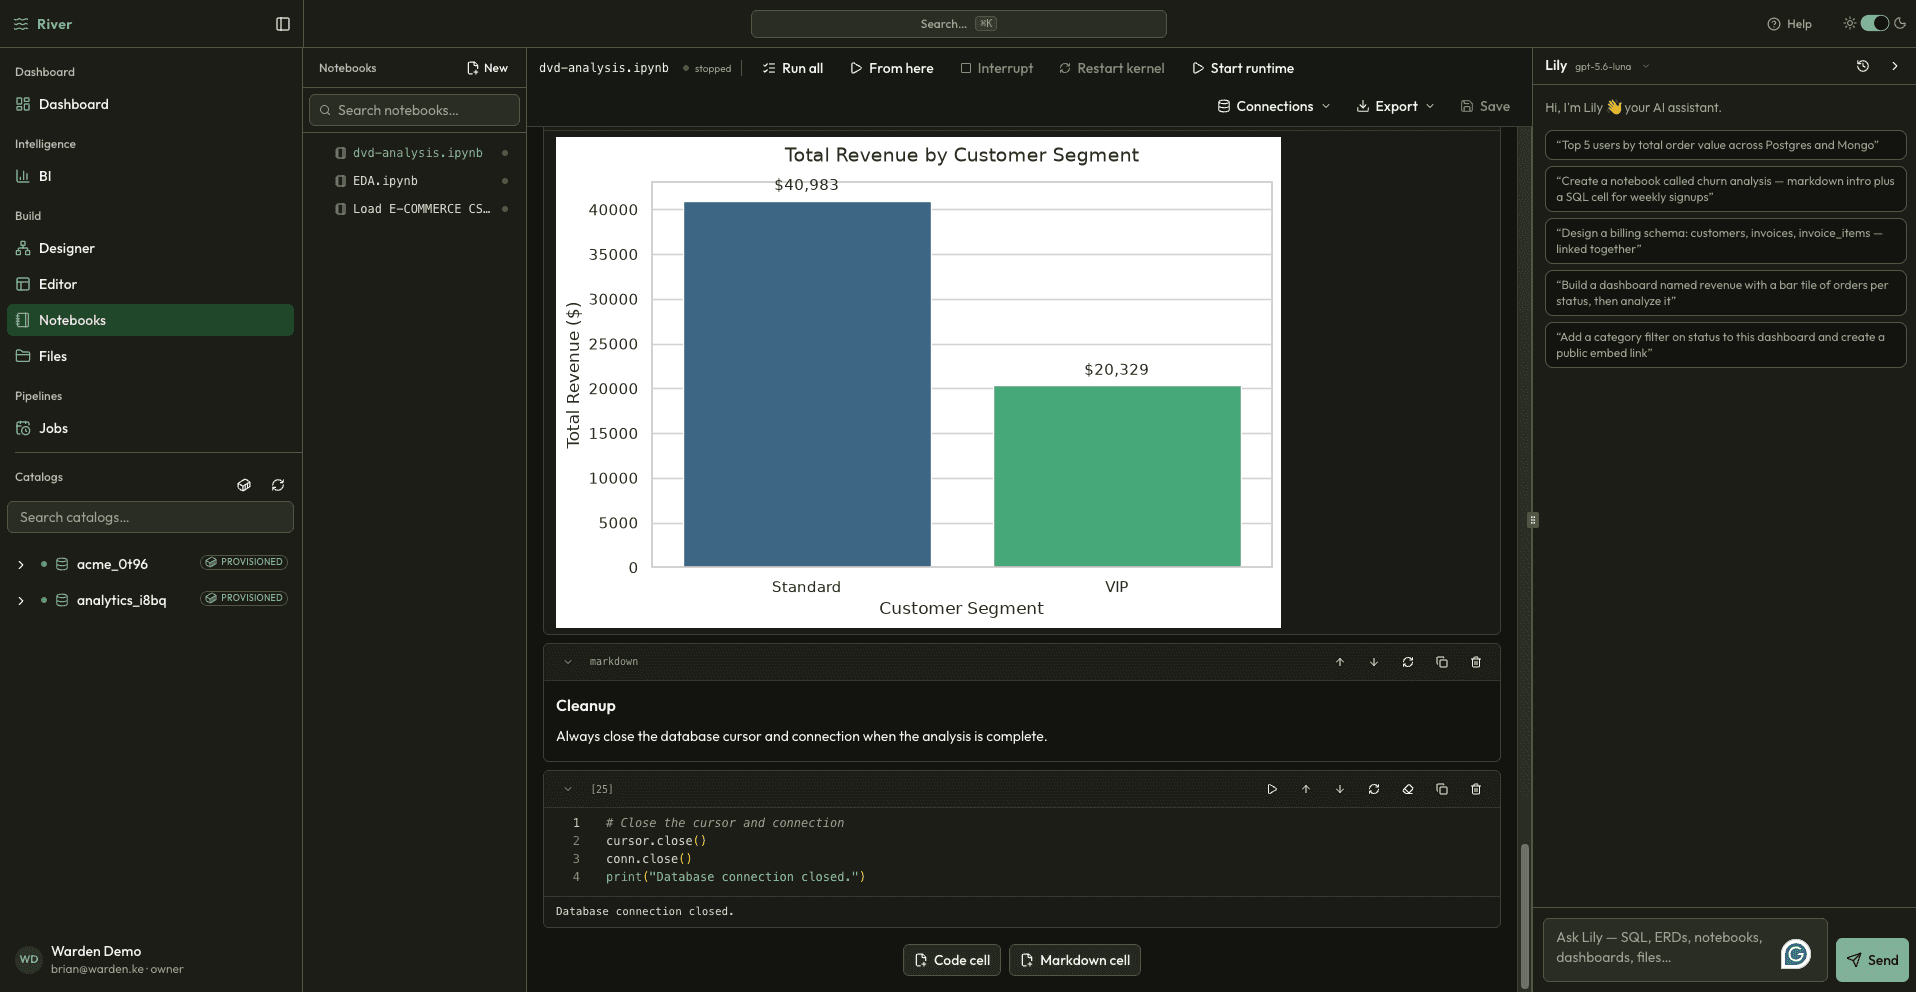This screenshot has height=992, width=1916.
Task: Click Restart kernel
Action: [x=1112, y=68]
